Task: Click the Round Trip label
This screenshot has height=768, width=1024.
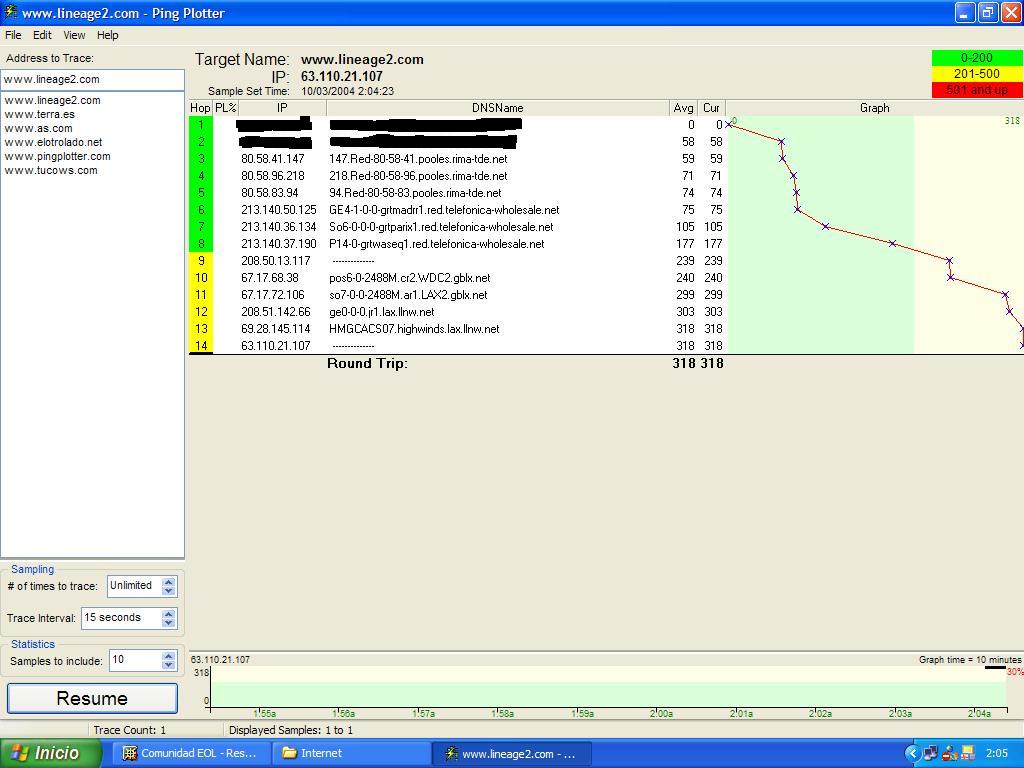Action: tap(368, 364)
